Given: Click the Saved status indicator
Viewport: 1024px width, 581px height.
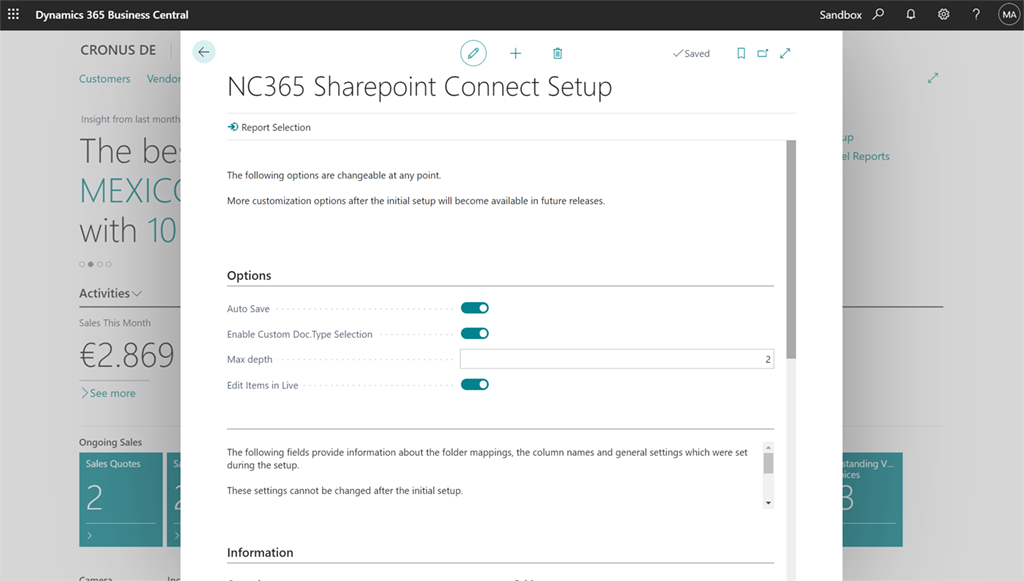Looking at the screenshot, I should pyautogui.click(x=691, y=54).
